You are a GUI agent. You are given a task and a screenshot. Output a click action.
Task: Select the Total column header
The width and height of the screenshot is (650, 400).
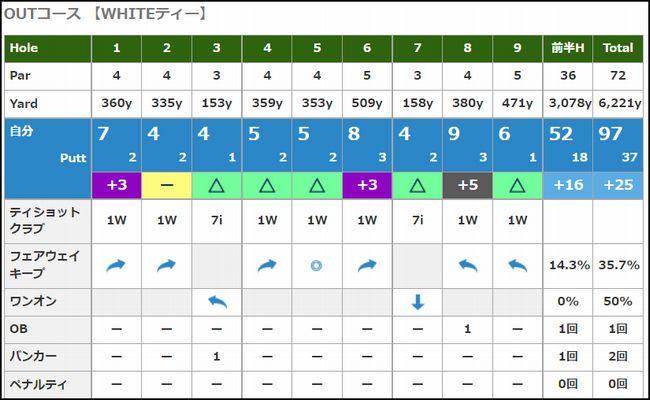(619, 48)
